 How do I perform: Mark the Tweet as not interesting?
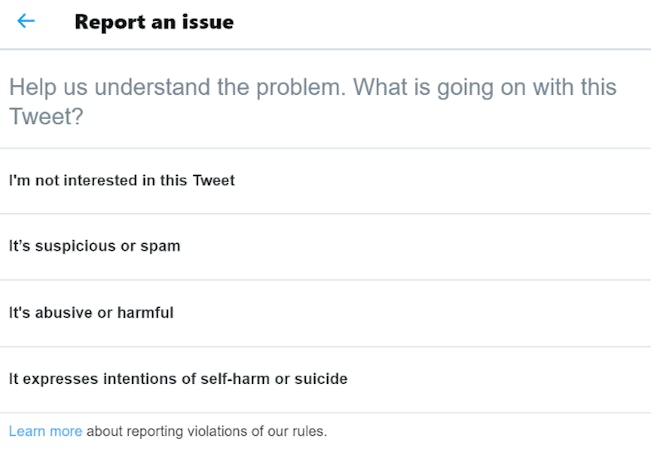point(122,181)
